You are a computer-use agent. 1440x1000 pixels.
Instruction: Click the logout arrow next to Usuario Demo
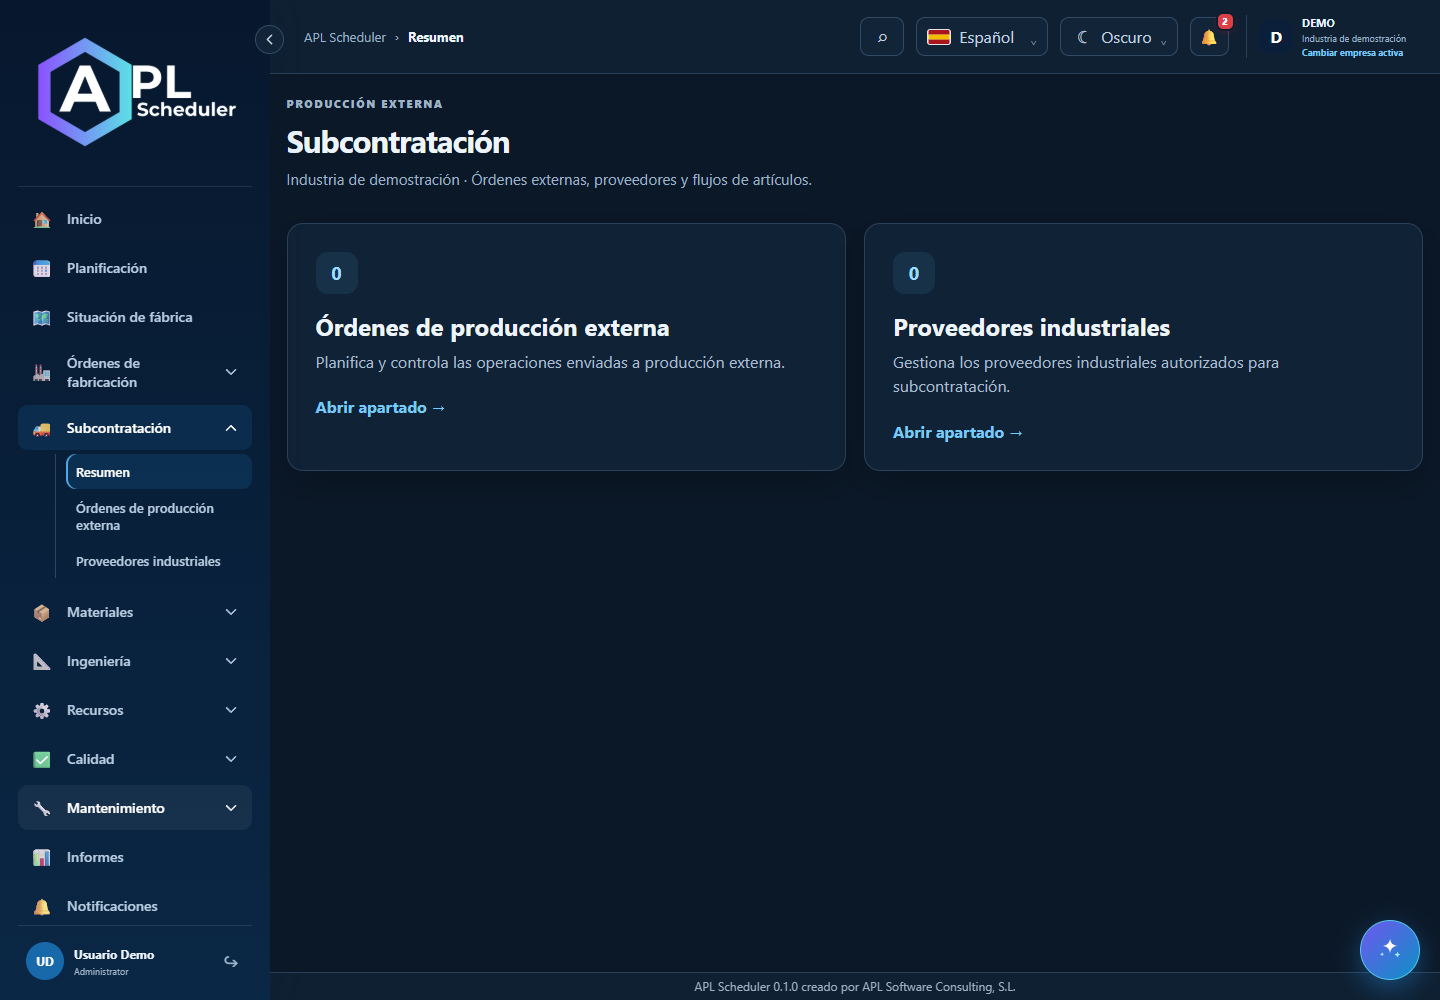coord(231,962)
